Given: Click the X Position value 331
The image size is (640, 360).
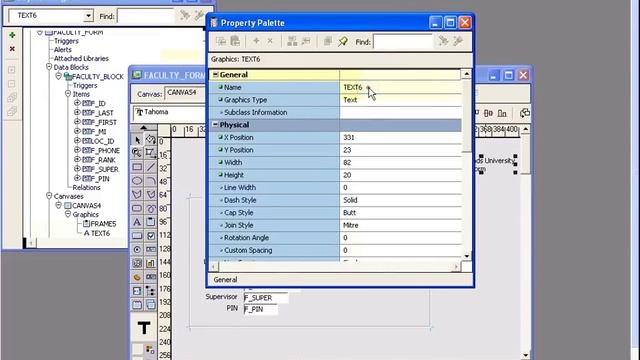Looking at the screenshot, I should [x=400, y=138].
